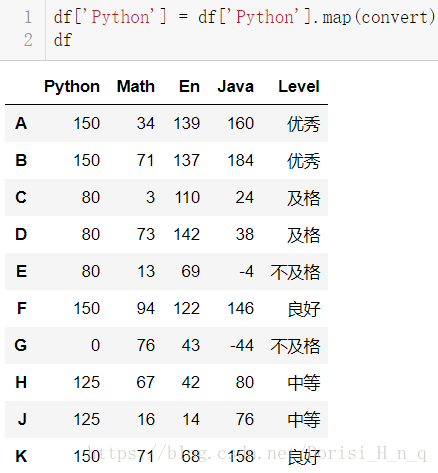438x473 pixels.
Task: Click the Python column header
Action: coord(72,87)
